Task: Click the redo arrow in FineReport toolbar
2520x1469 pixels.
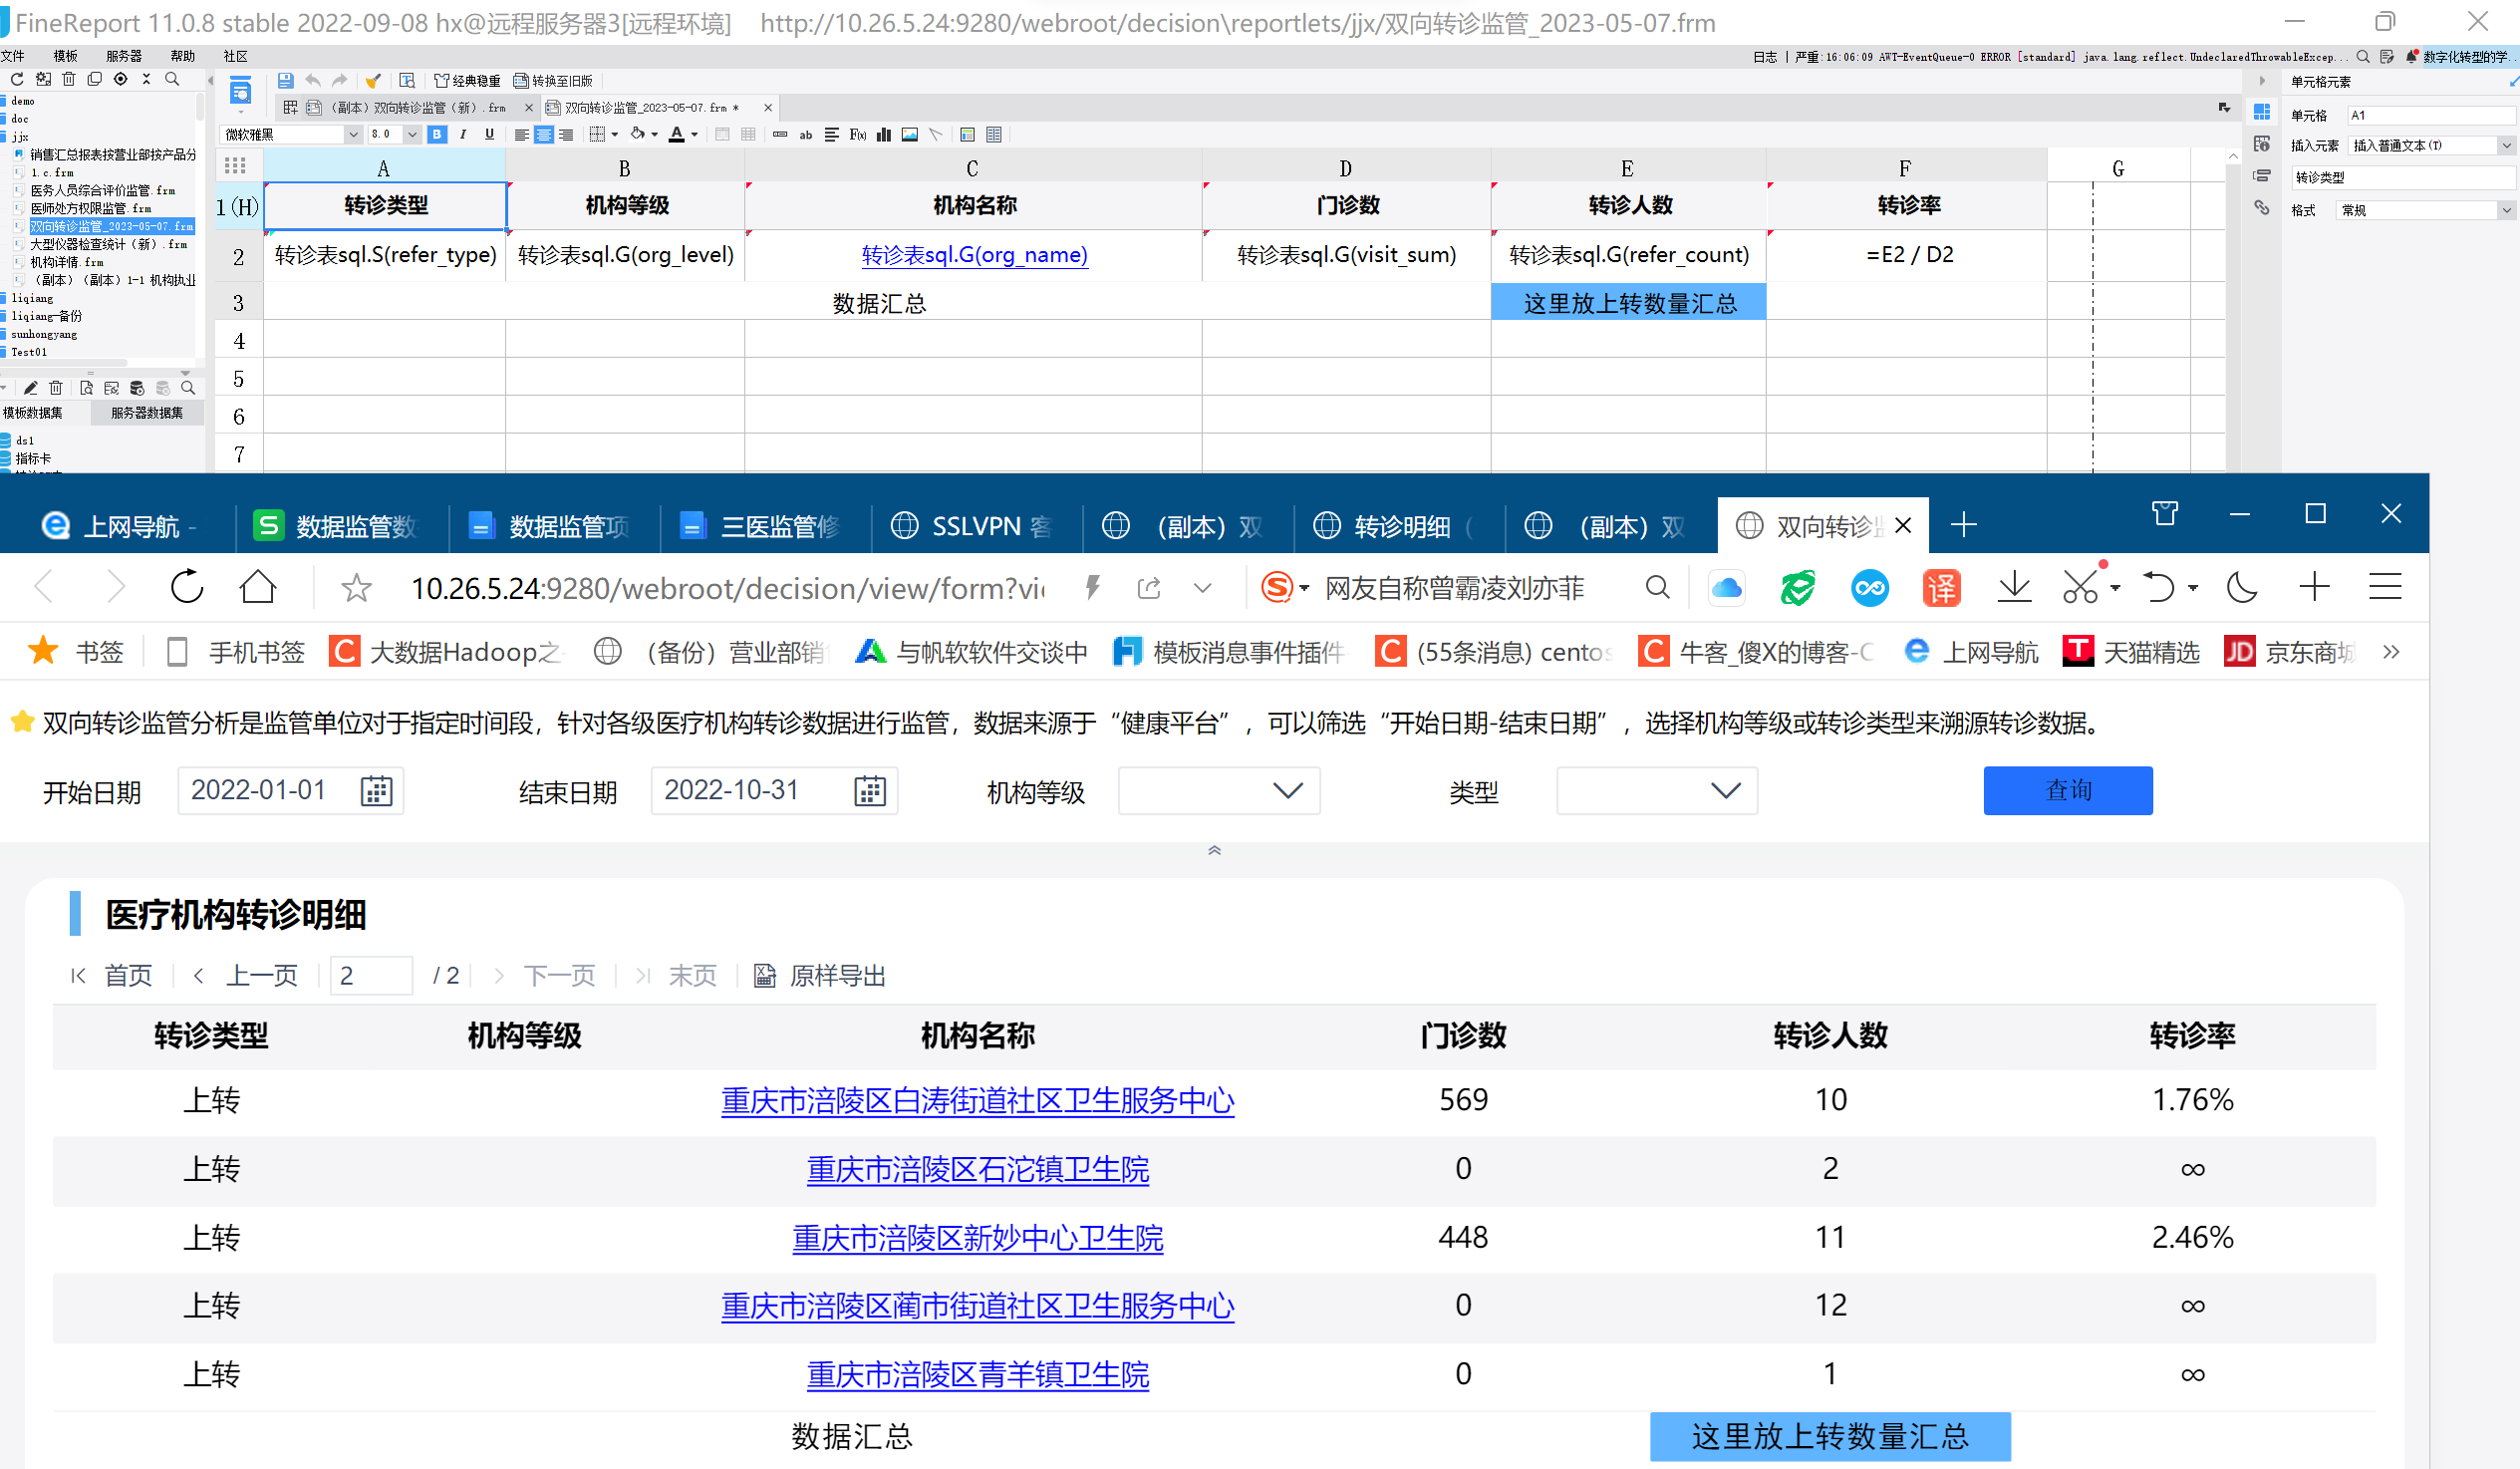Action: click(340, 80)
